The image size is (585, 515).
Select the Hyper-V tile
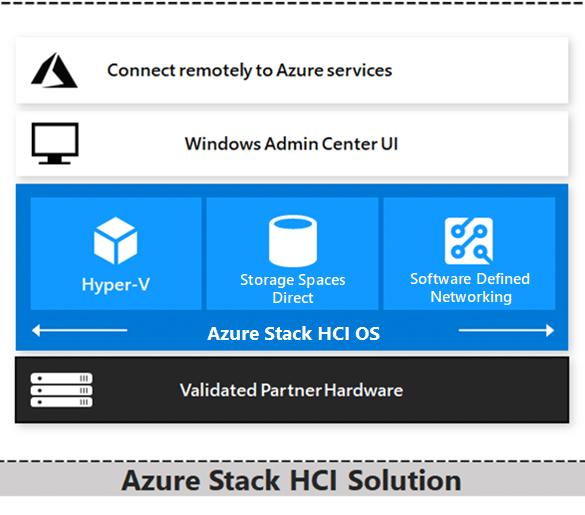point(116,254)
